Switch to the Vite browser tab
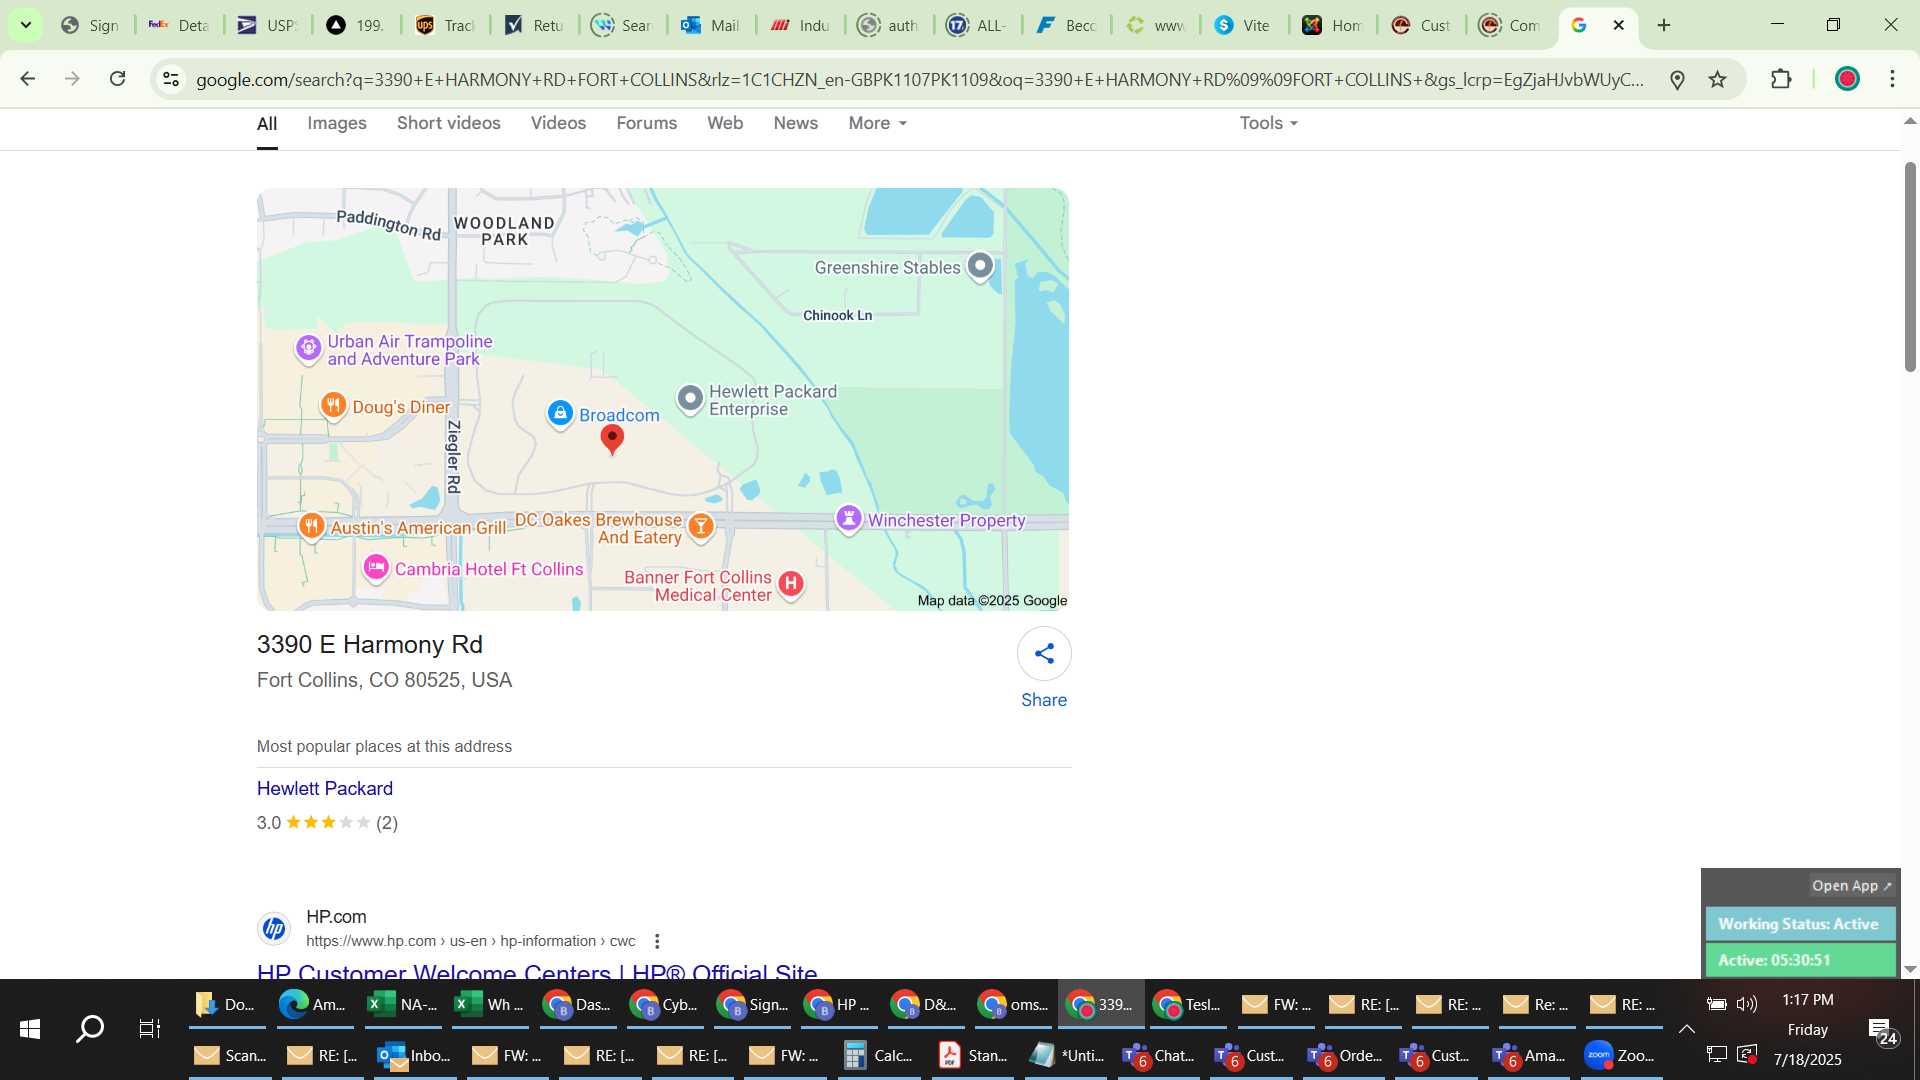This screenshot has height=1080, width=1920. coord(1243,25)
